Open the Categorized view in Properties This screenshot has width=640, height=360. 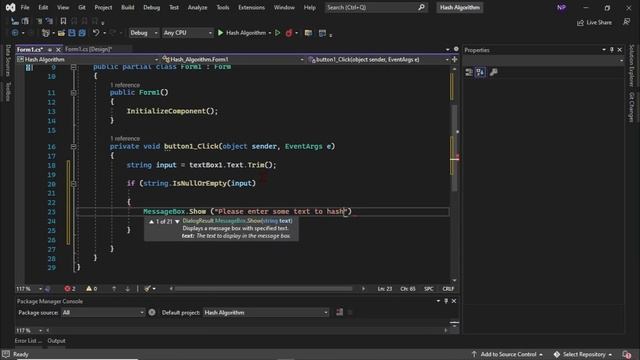469,72
